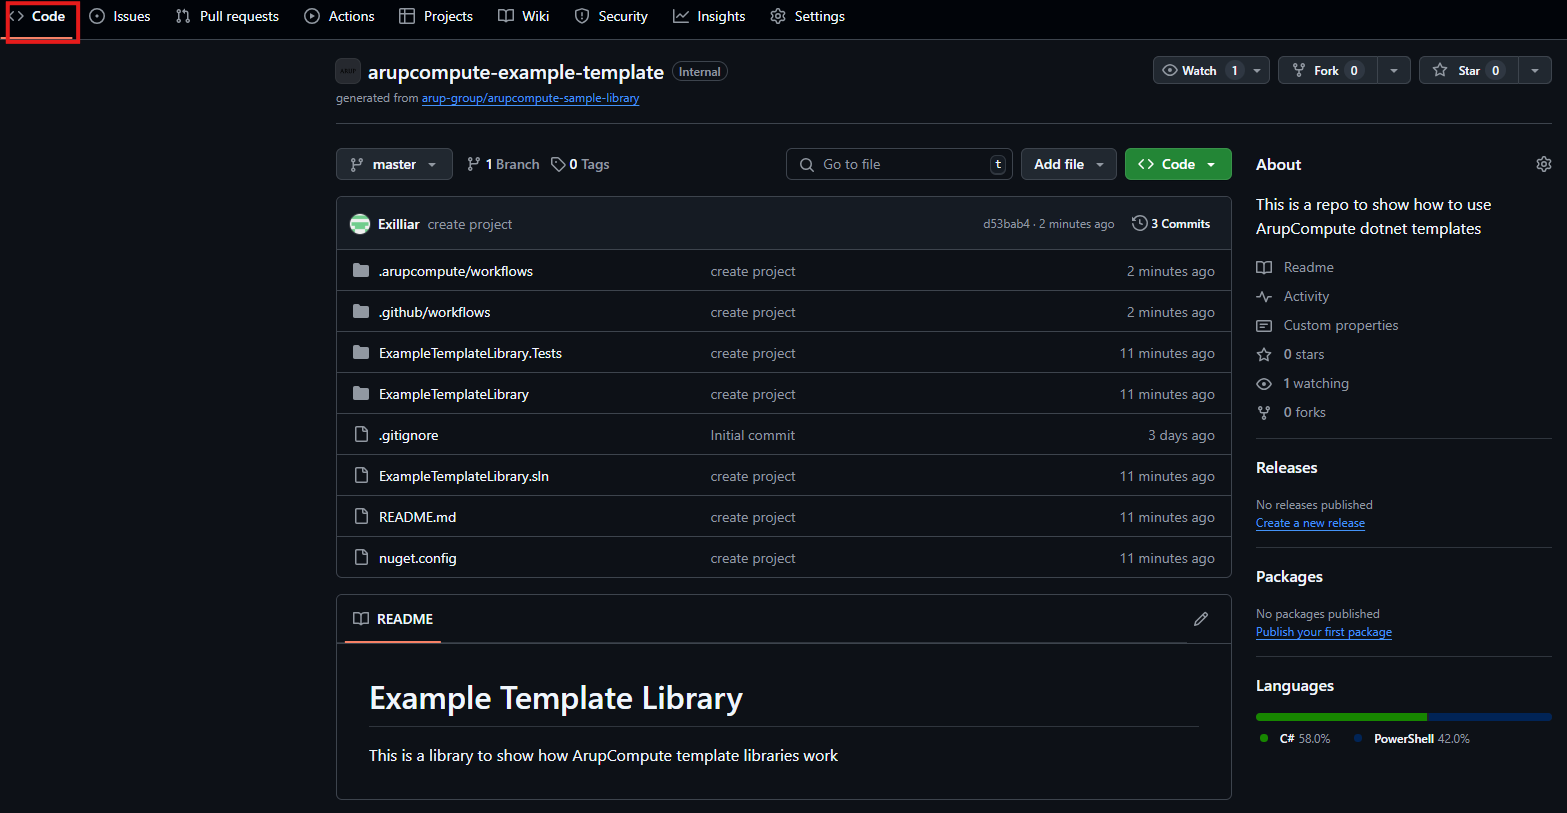This screenshot has width=1567, height=813.
Task: Click Publish your first package
Action: [1324, 632]
